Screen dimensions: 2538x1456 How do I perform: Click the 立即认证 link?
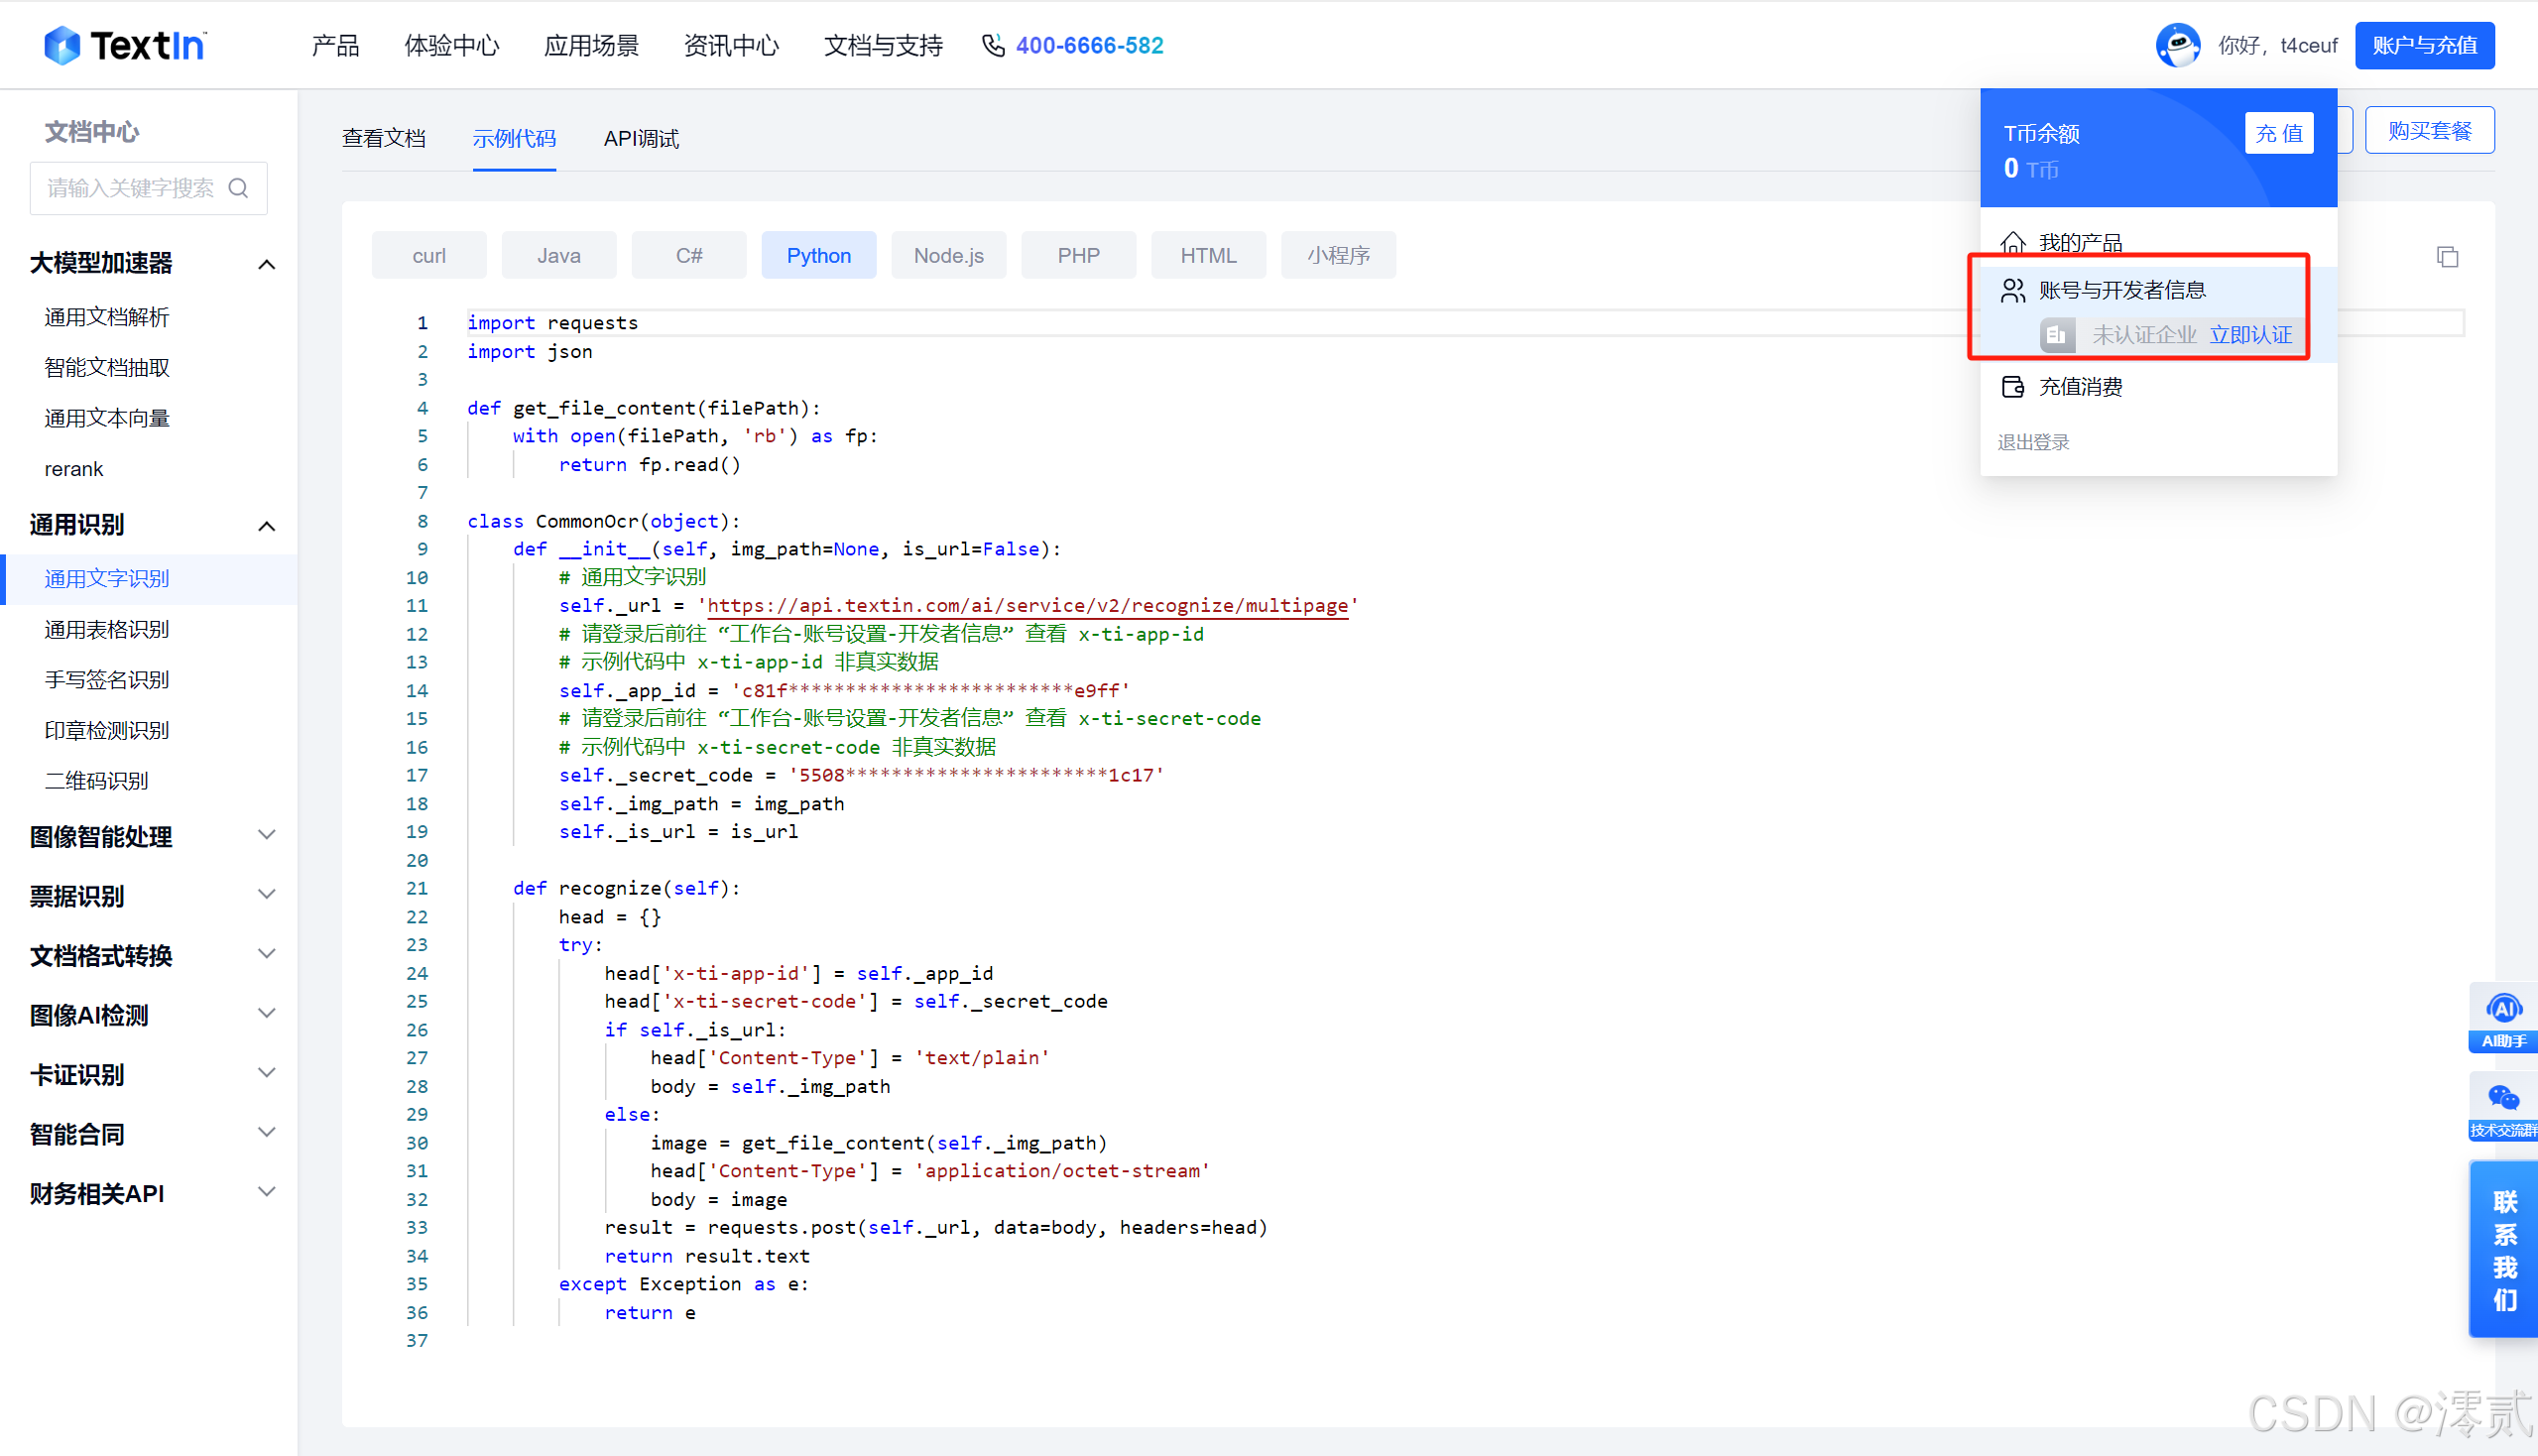2250,335
